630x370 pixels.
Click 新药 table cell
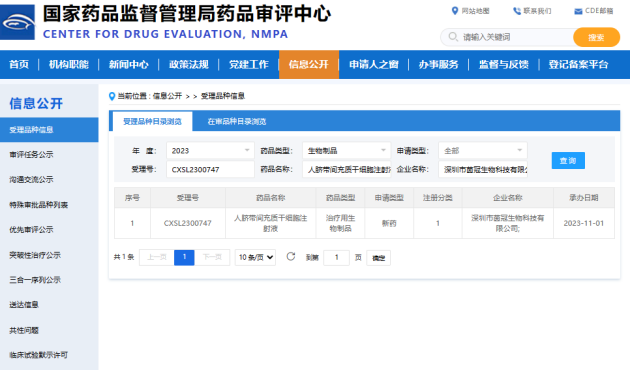pyautogui.click(x=389, y=223)
